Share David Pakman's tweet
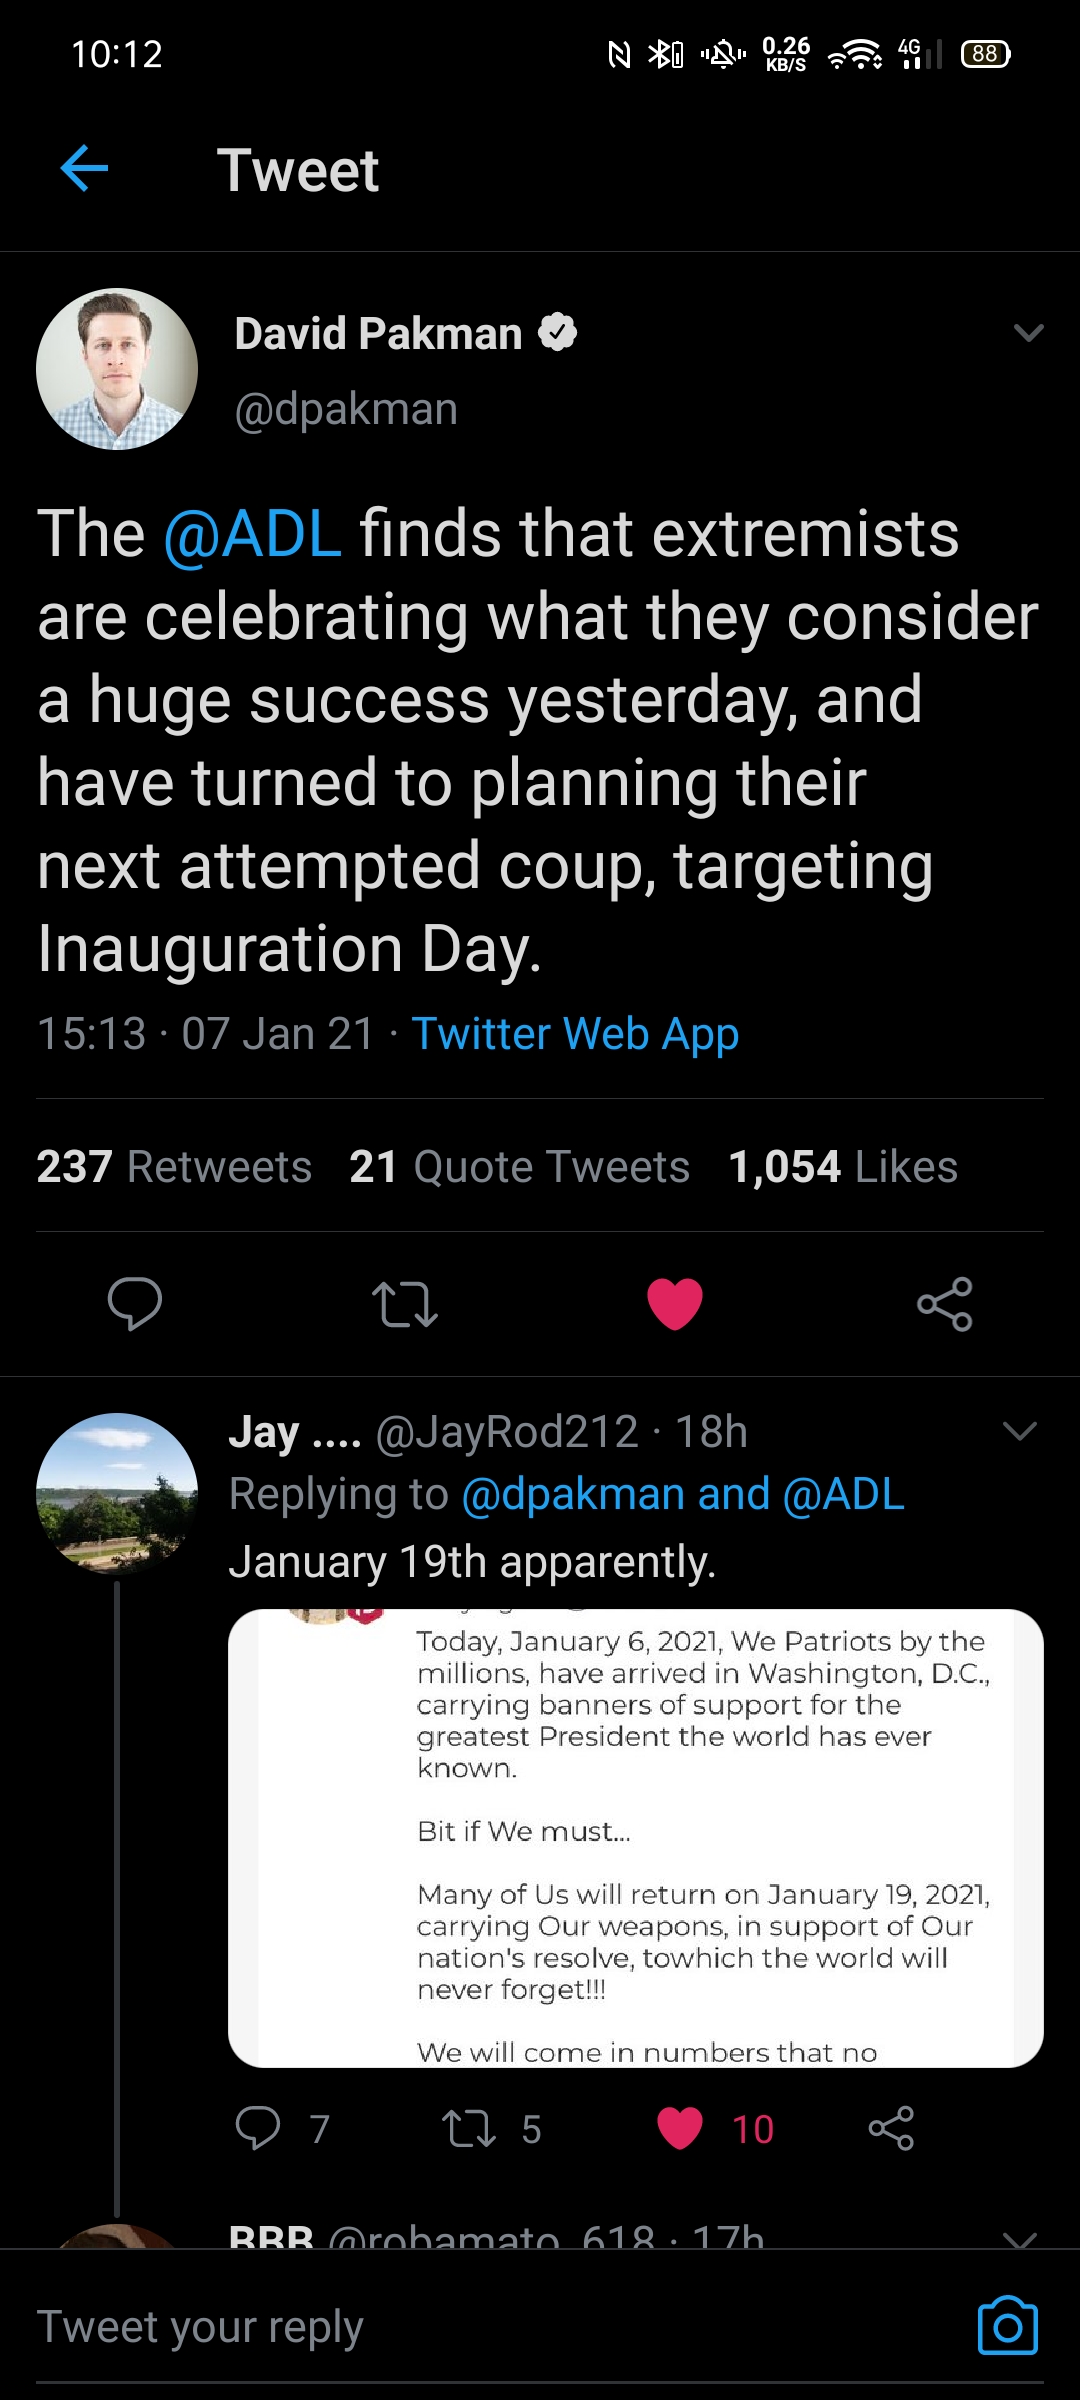Viewport: 1080px width, 2400px height. pyautogui.click(x=945, y=1304)
